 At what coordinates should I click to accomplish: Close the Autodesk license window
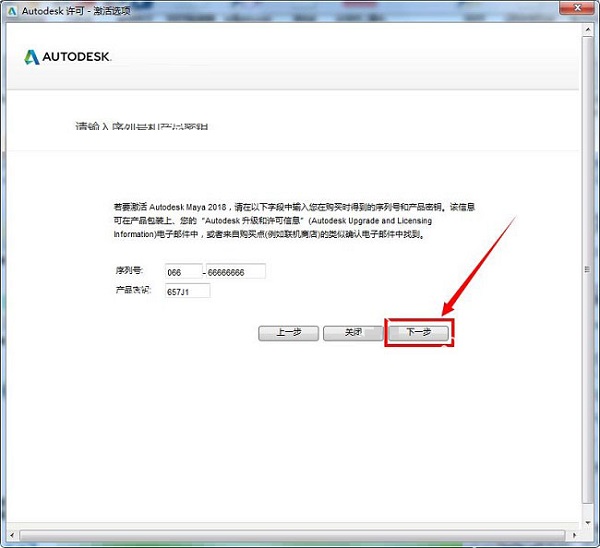(x=577, y=8)
